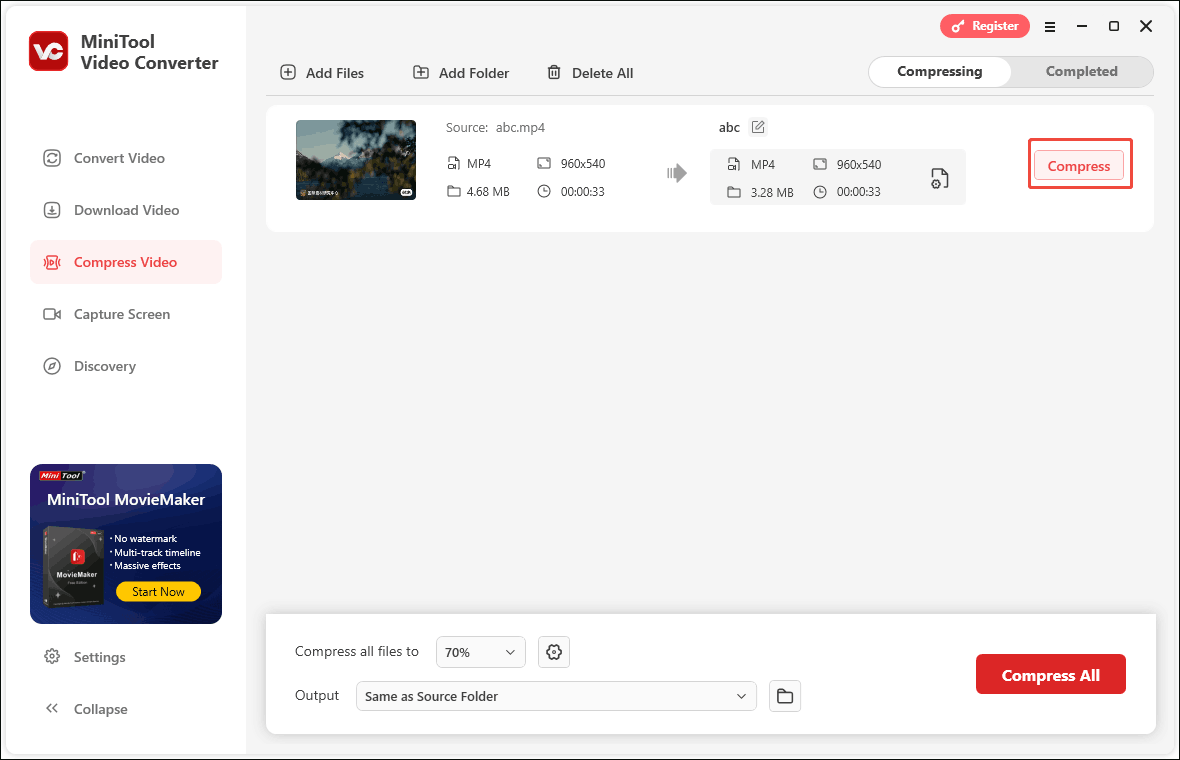Click the abc.mp4 video thumbnail

356,160
